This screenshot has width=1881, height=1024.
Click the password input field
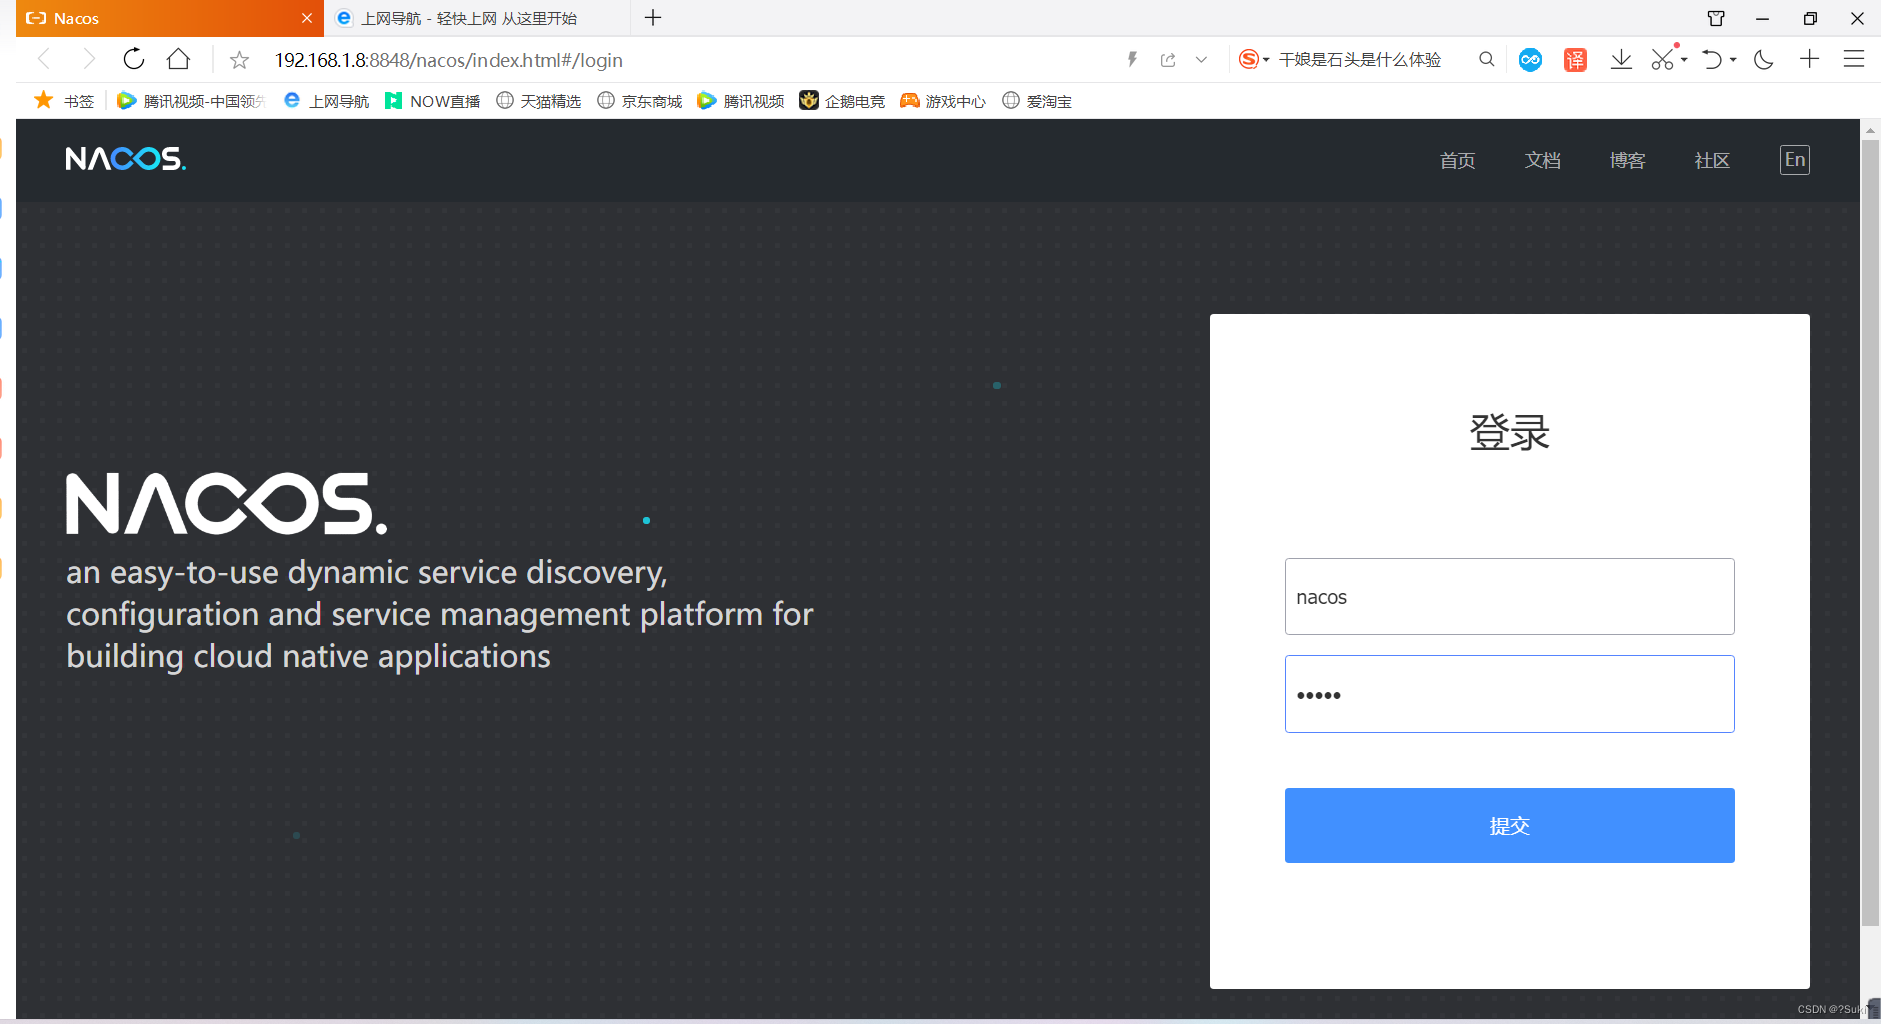(x=1509, y=694)
